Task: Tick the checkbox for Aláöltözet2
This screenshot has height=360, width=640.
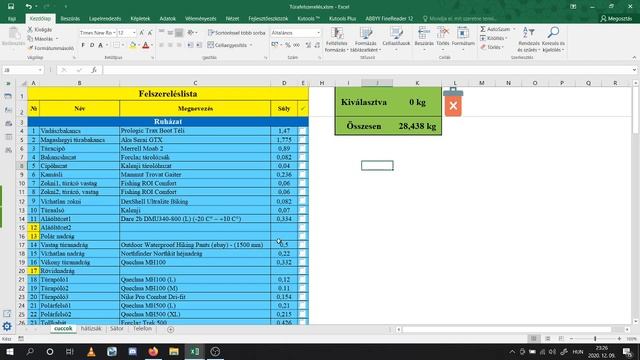Action: 302,227
